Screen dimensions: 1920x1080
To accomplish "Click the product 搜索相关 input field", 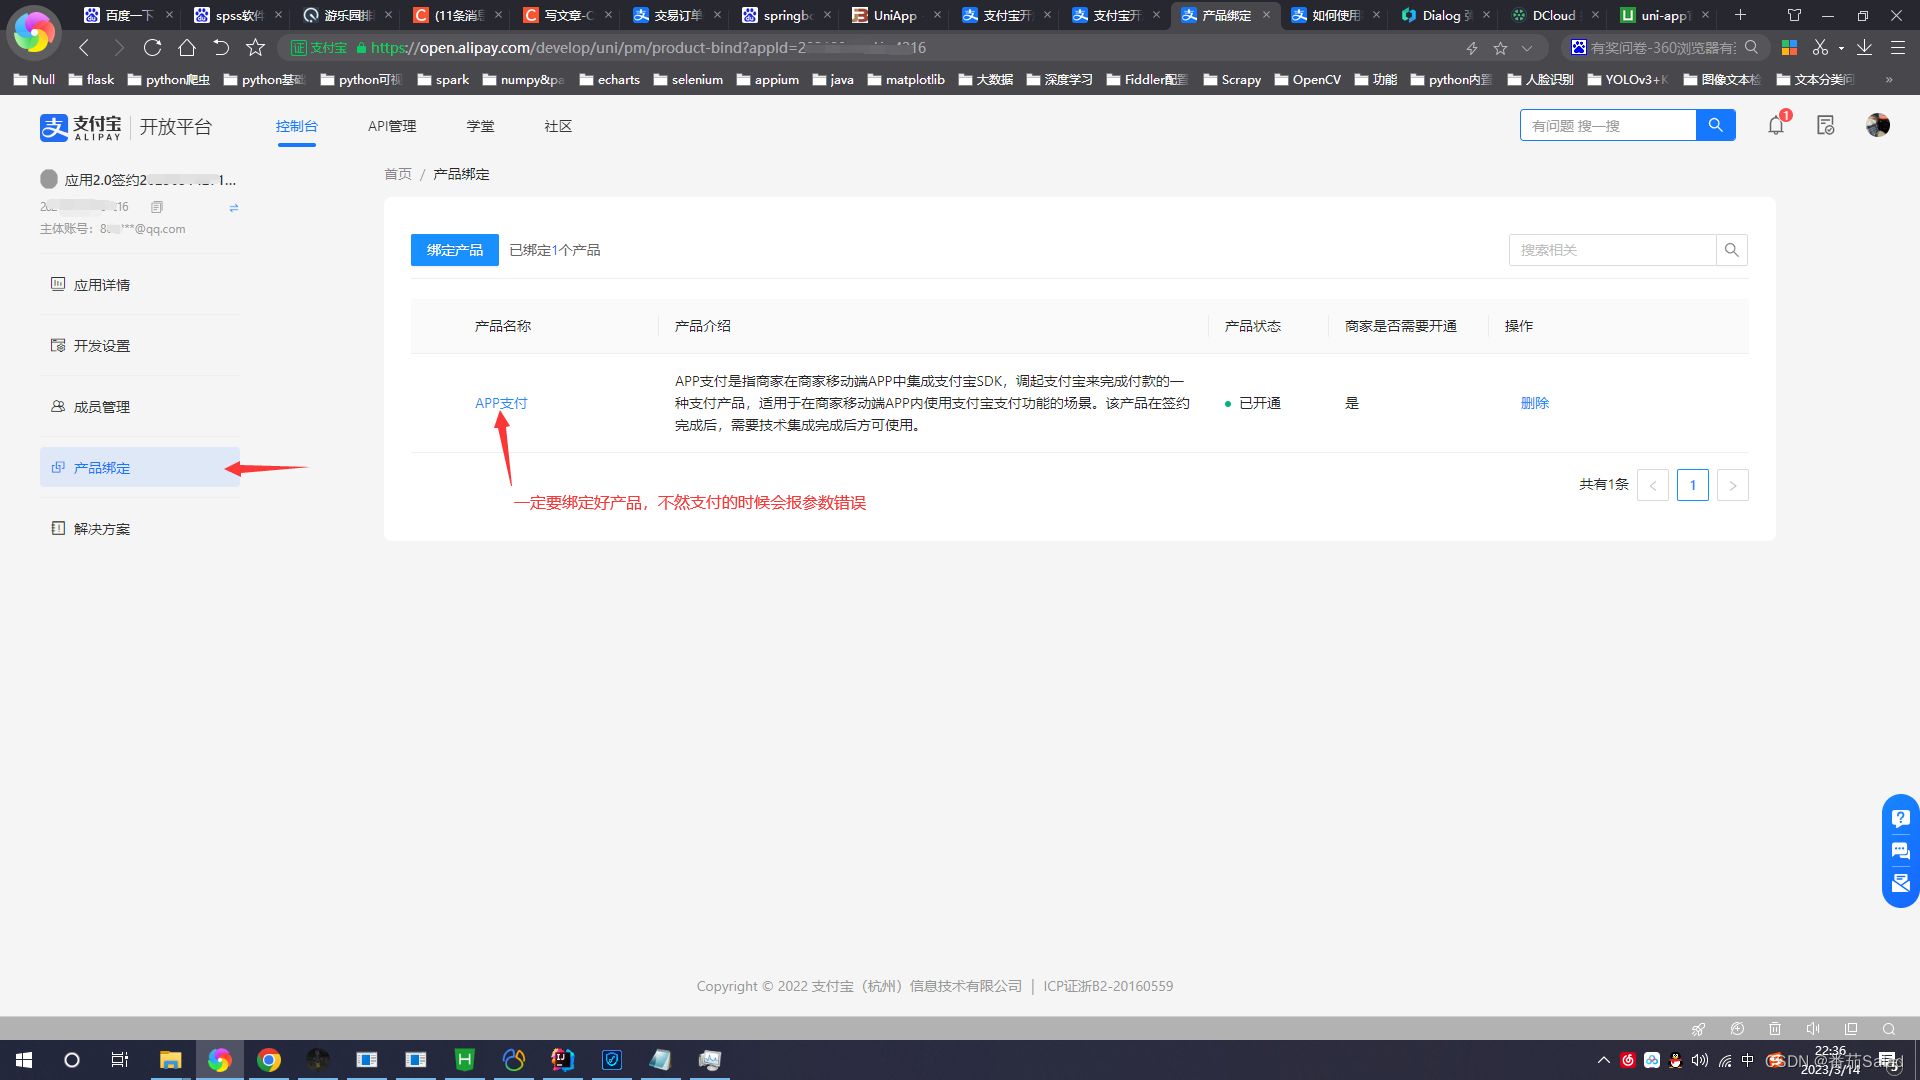I will click(x=1613, y=250).
